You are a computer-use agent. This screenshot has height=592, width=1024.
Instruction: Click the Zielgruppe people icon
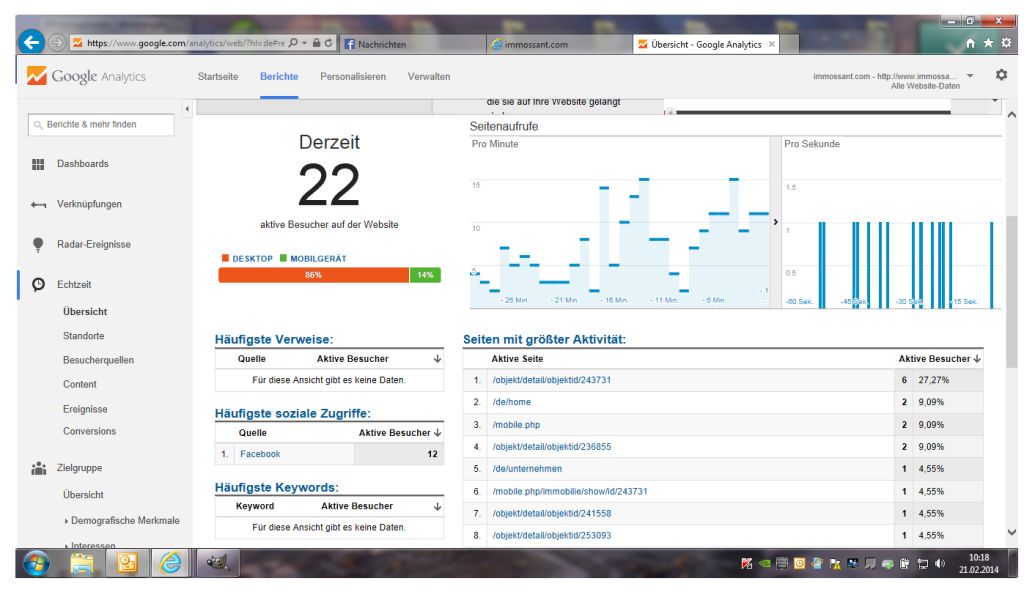tap(38, 468)
